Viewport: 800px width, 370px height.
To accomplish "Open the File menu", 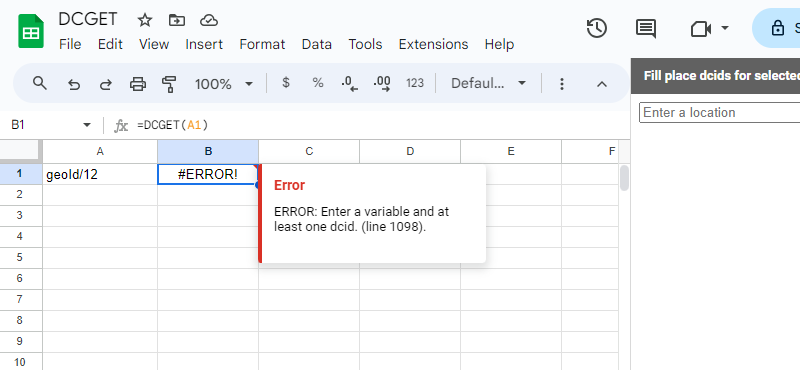I will point(70,44).
